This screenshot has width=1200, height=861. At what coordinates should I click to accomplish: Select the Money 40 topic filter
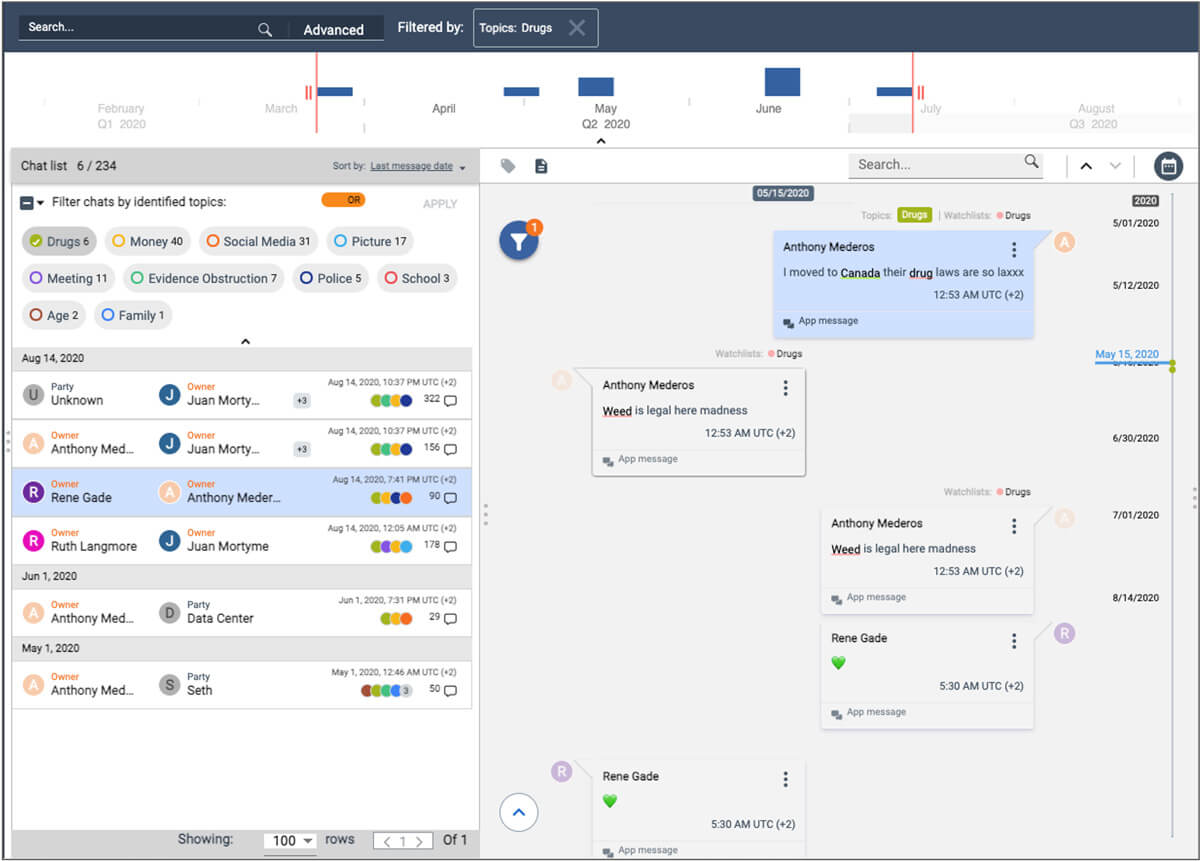(x=147, y=241)
